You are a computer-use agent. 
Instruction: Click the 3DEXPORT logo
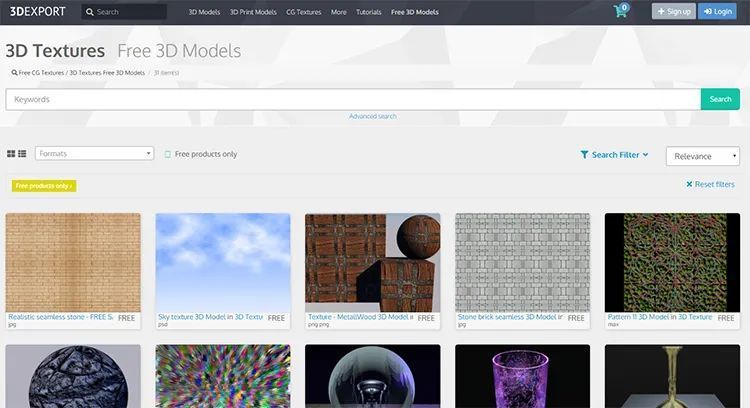tap(37, 11)
